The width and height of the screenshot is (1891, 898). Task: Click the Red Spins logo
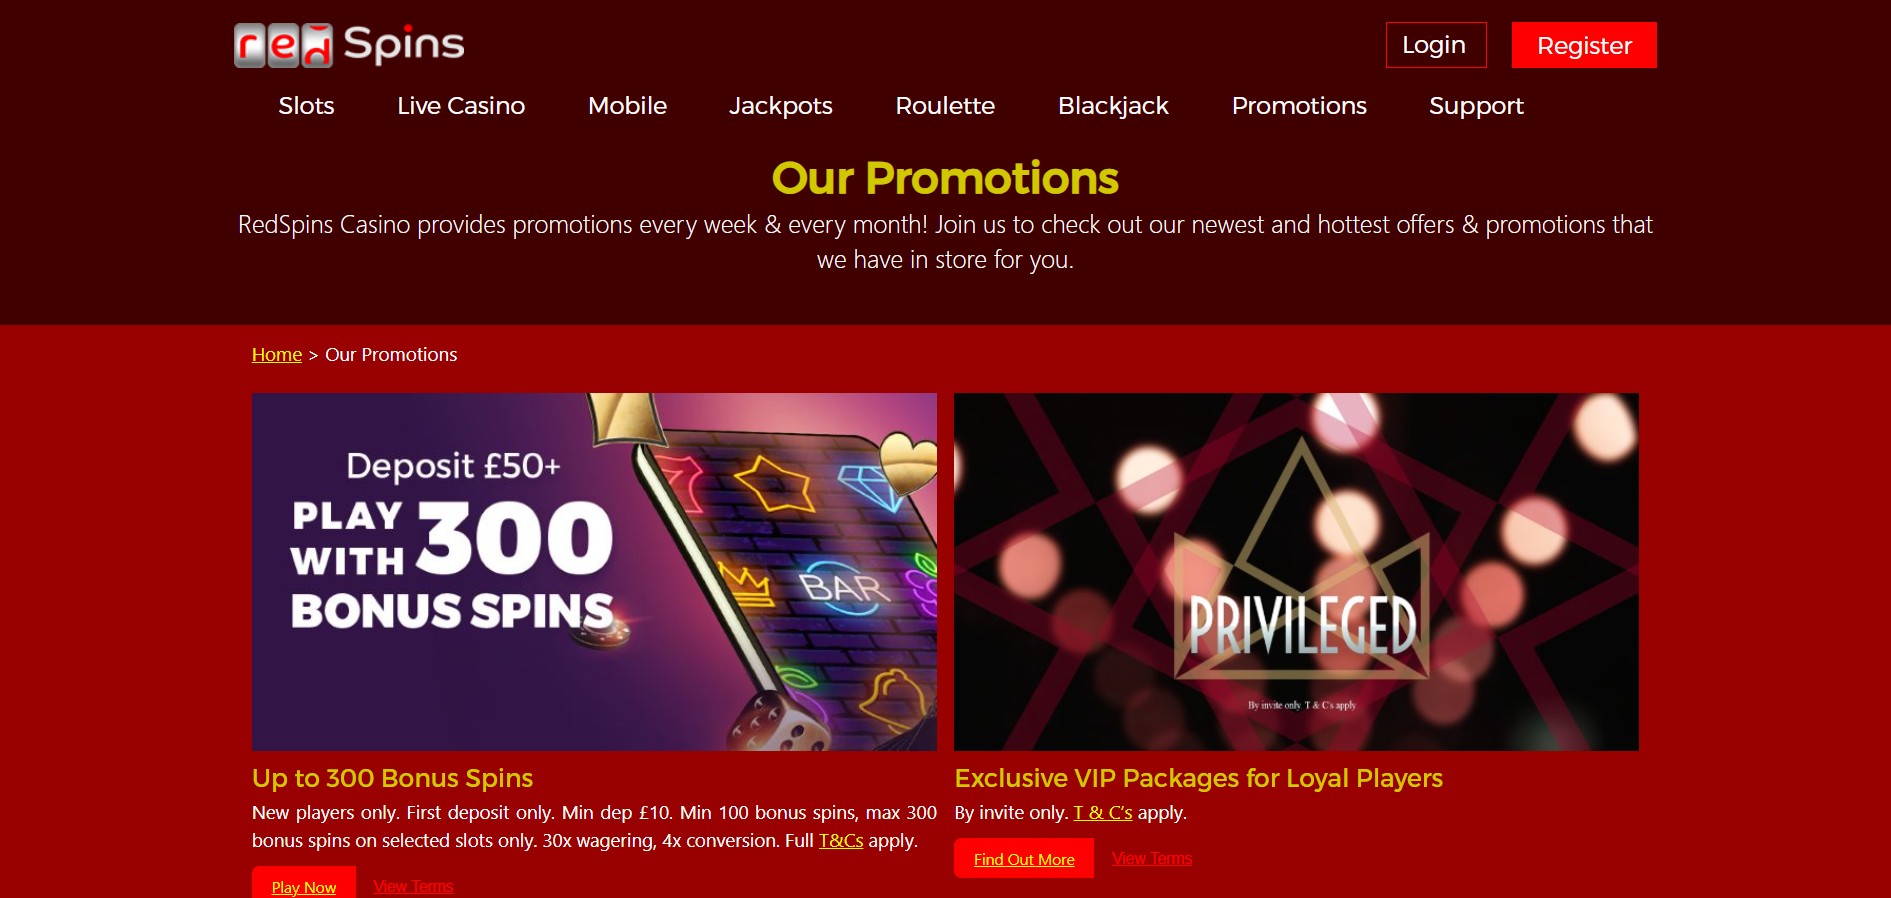(x=349, y=45)
